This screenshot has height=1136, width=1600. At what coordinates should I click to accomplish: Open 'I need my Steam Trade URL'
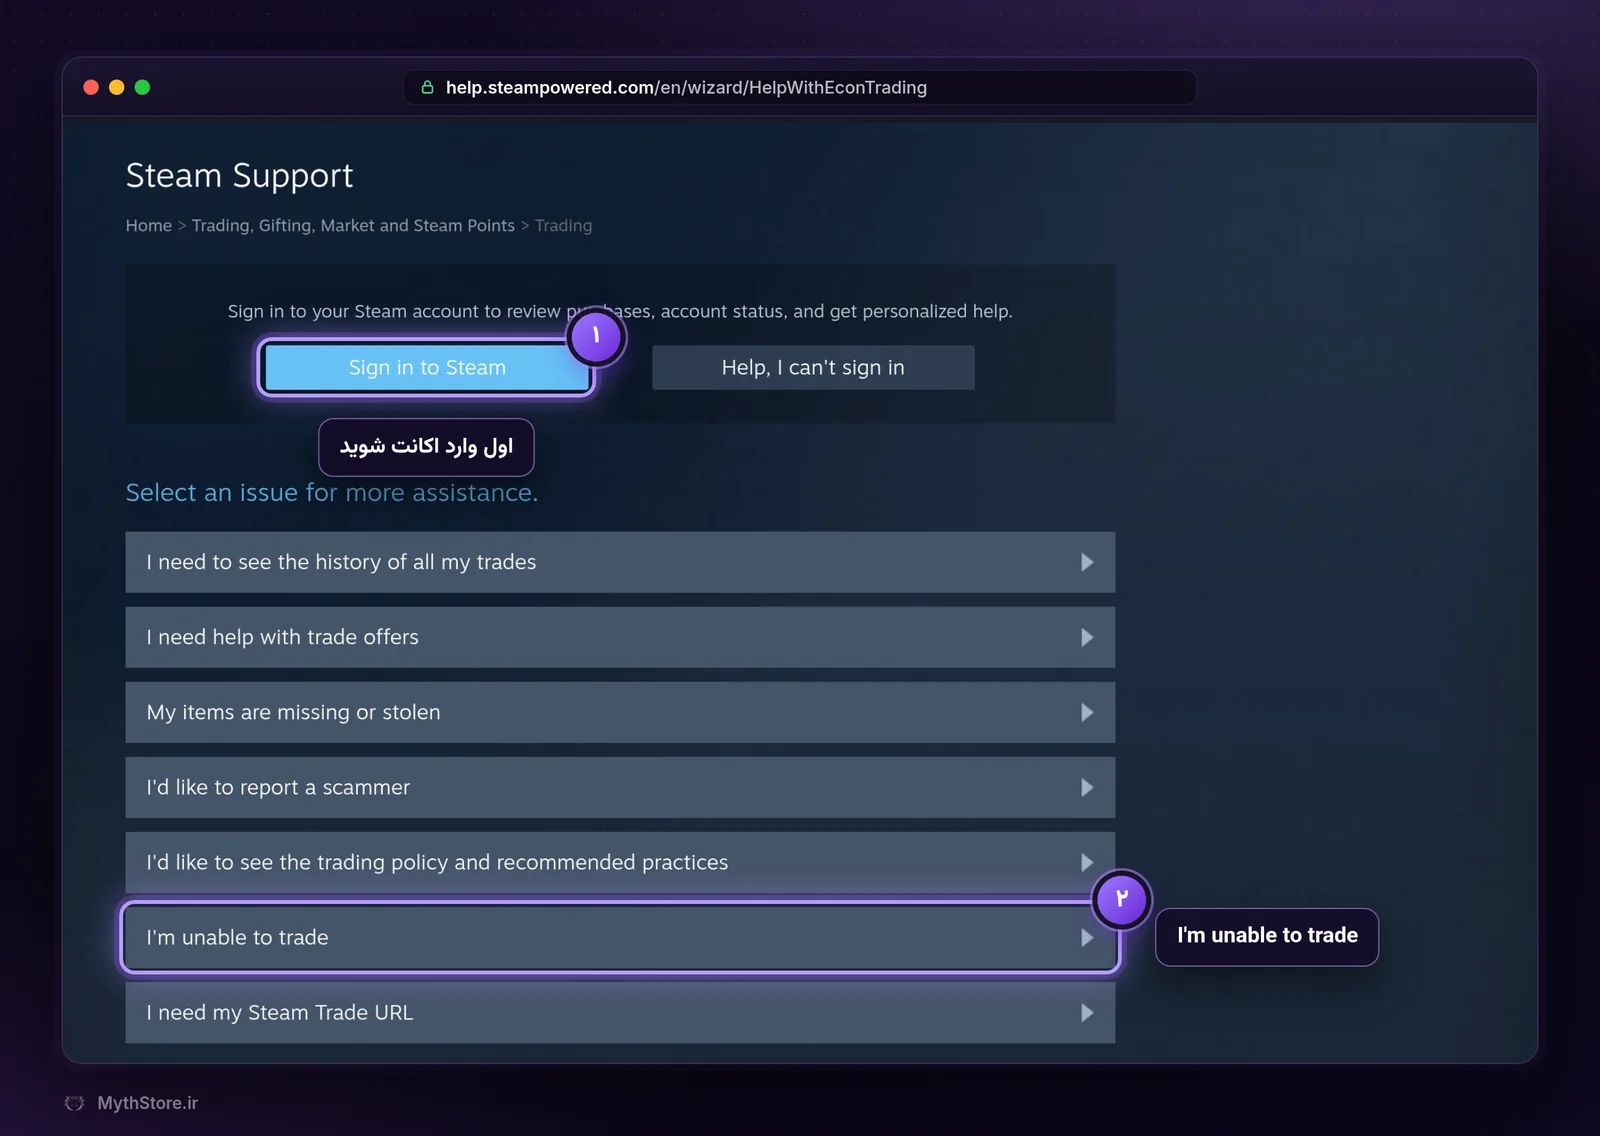point(620,1012)
